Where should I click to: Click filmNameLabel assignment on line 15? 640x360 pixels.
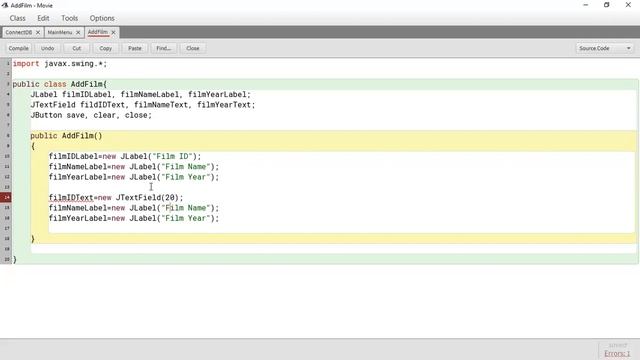pos(134,208)
